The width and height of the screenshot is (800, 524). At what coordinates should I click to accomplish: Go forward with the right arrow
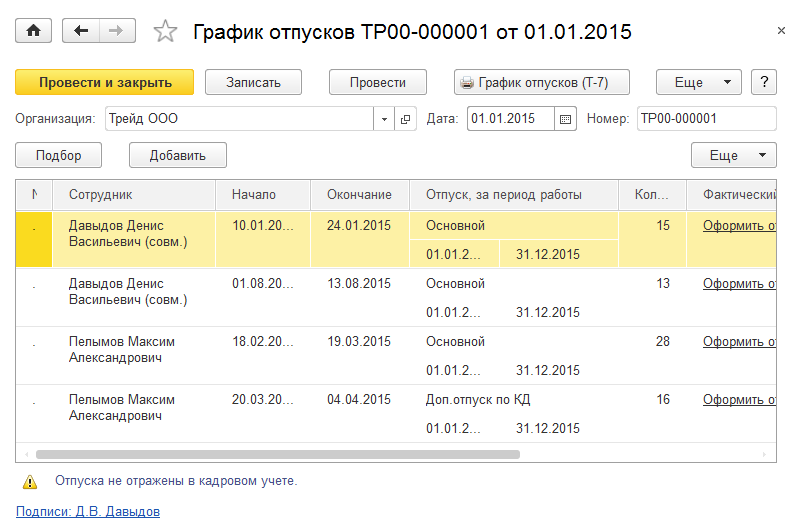coord(117,31)
